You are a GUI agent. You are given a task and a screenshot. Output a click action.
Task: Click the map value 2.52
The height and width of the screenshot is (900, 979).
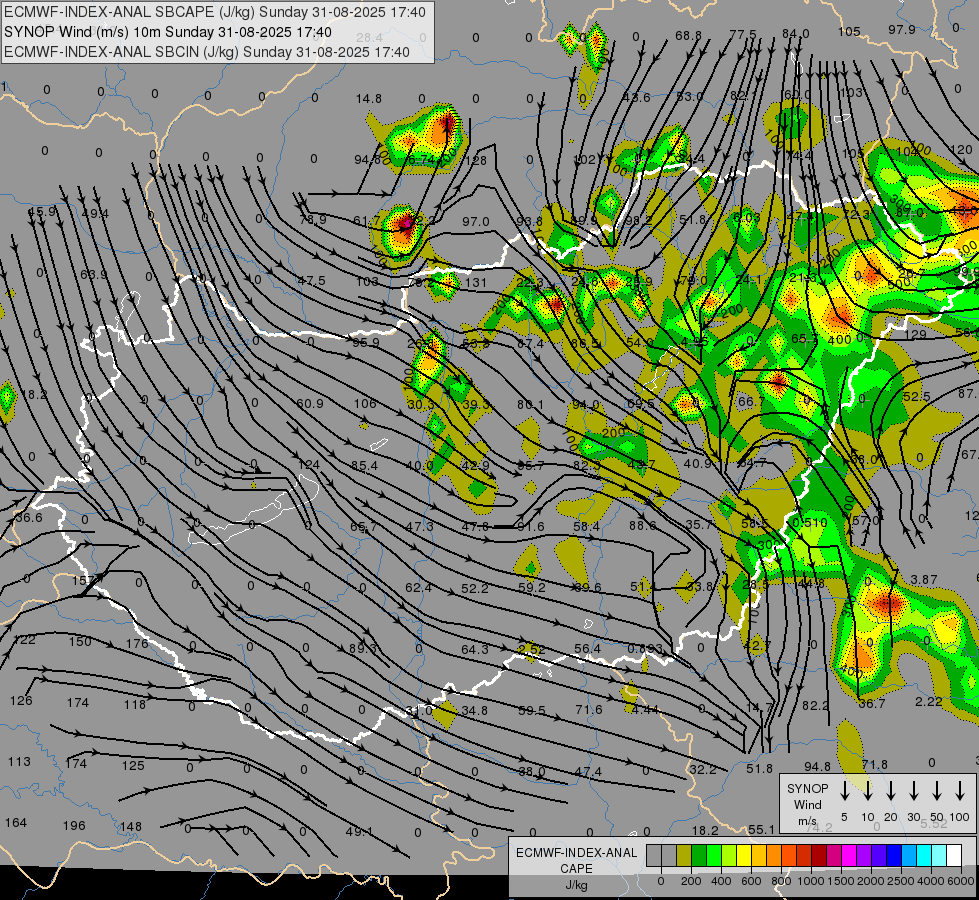pos(531,649)
